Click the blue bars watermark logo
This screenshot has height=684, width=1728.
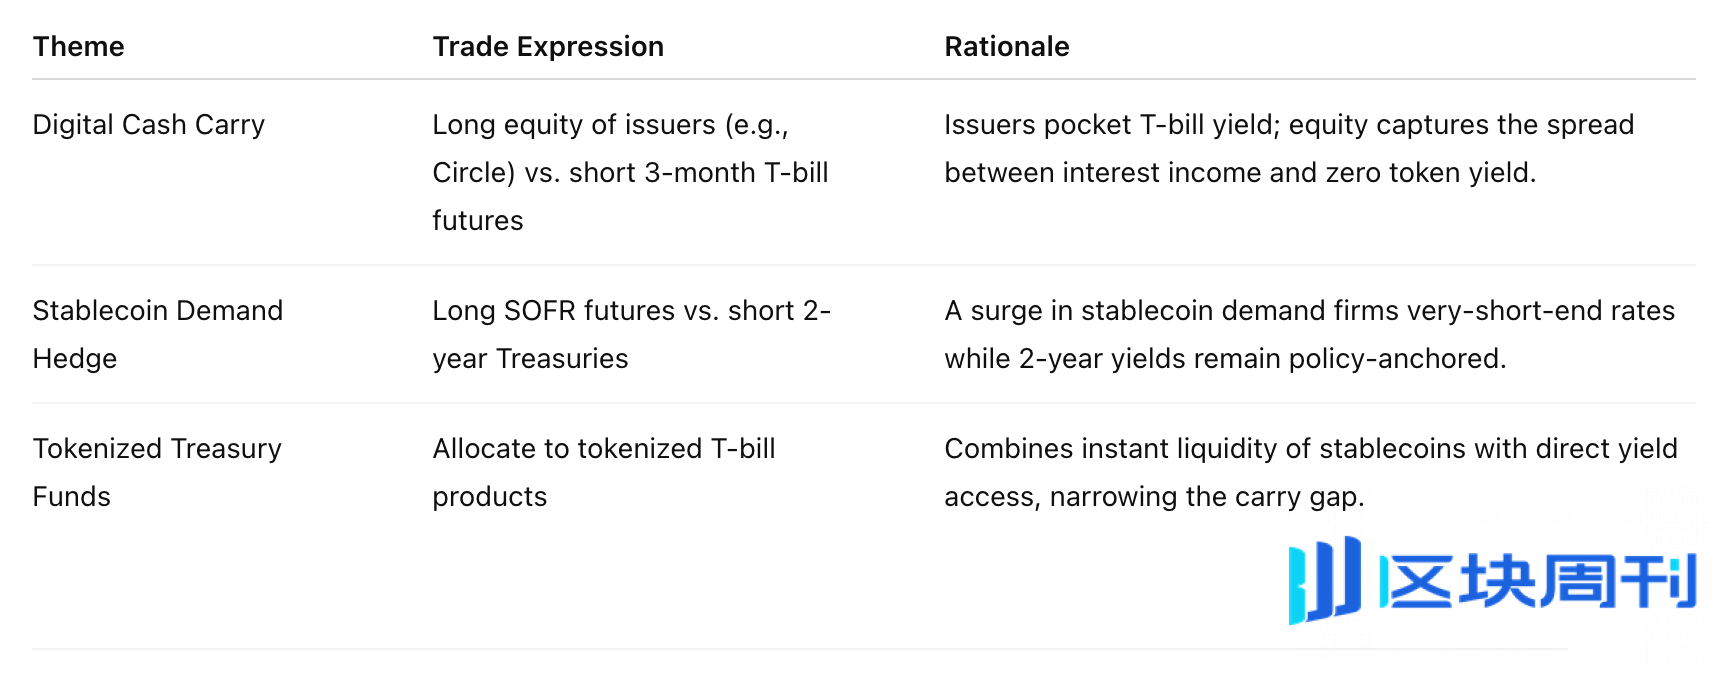click(x=1325, y=580)
